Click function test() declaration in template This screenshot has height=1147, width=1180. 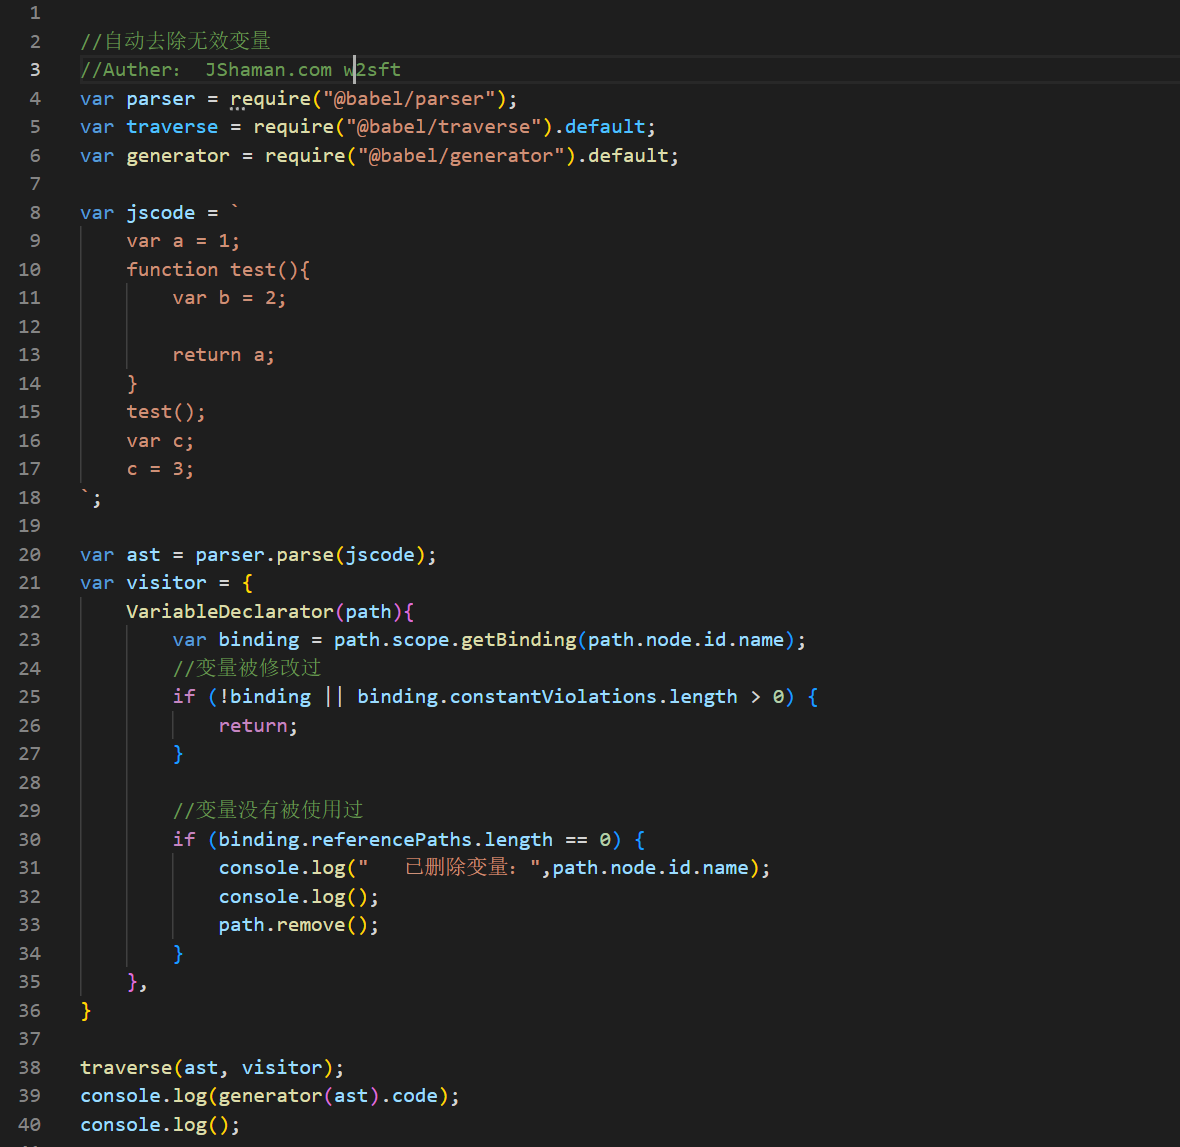coord(218,270)
